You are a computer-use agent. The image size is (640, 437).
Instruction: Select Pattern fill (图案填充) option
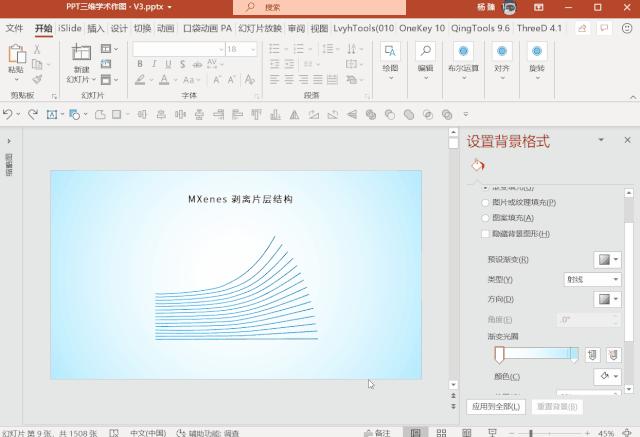point(487,218)
